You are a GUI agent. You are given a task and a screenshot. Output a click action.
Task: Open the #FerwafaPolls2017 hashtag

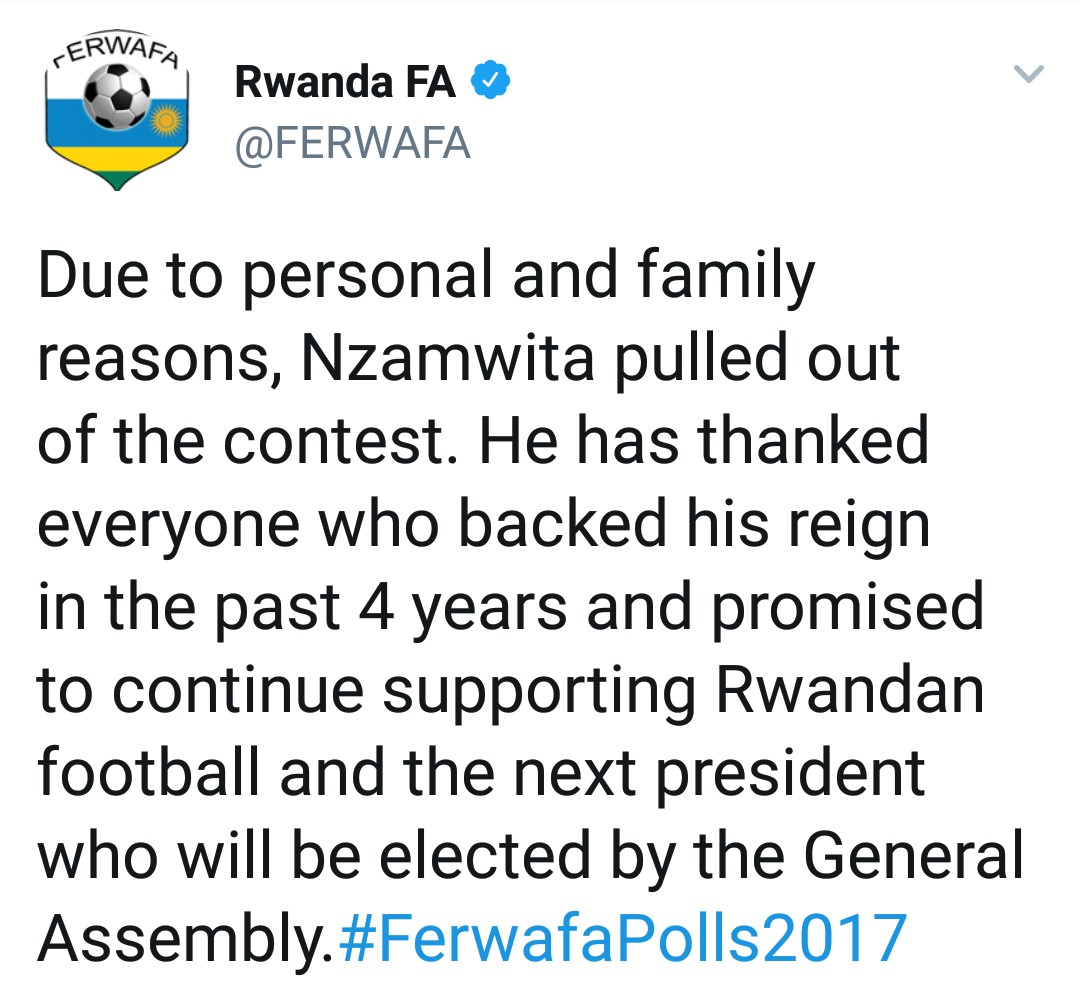pyautogui.click(x=622, y=938)
